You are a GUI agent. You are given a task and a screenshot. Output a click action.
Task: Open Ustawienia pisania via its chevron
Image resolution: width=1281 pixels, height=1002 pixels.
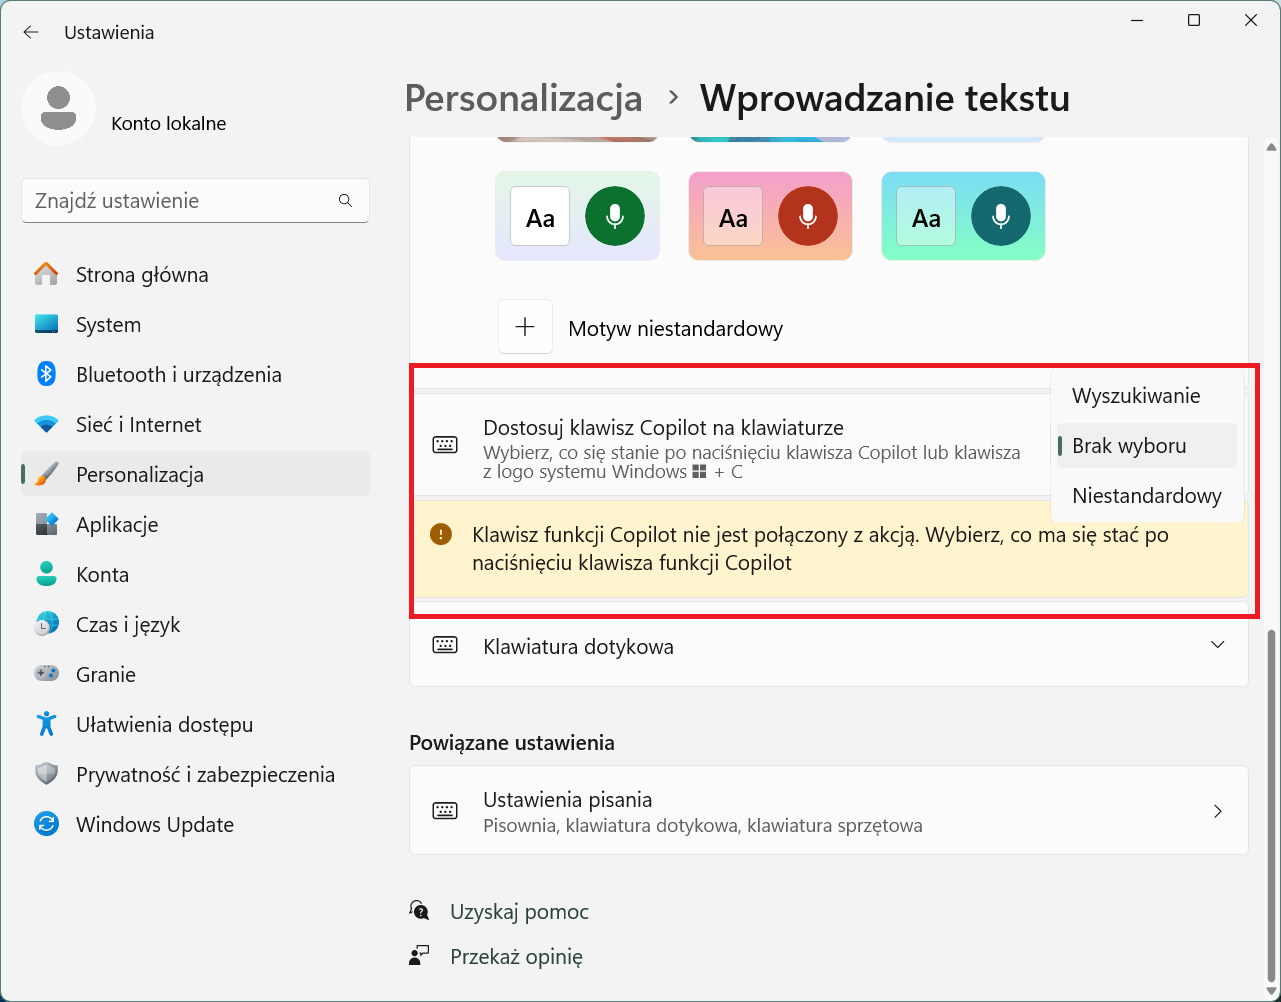(1217, 811)
